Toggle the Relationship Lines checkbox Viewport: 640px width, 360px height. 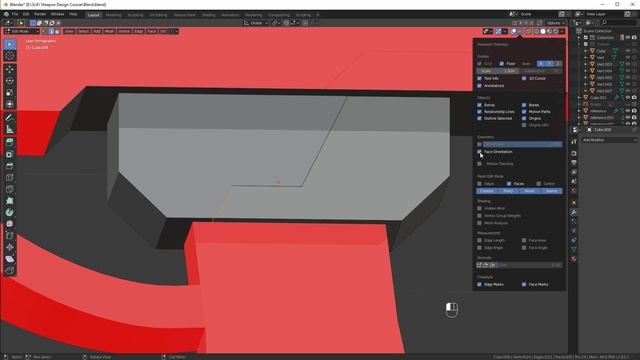pyautogui.click(x=480, y=112)
